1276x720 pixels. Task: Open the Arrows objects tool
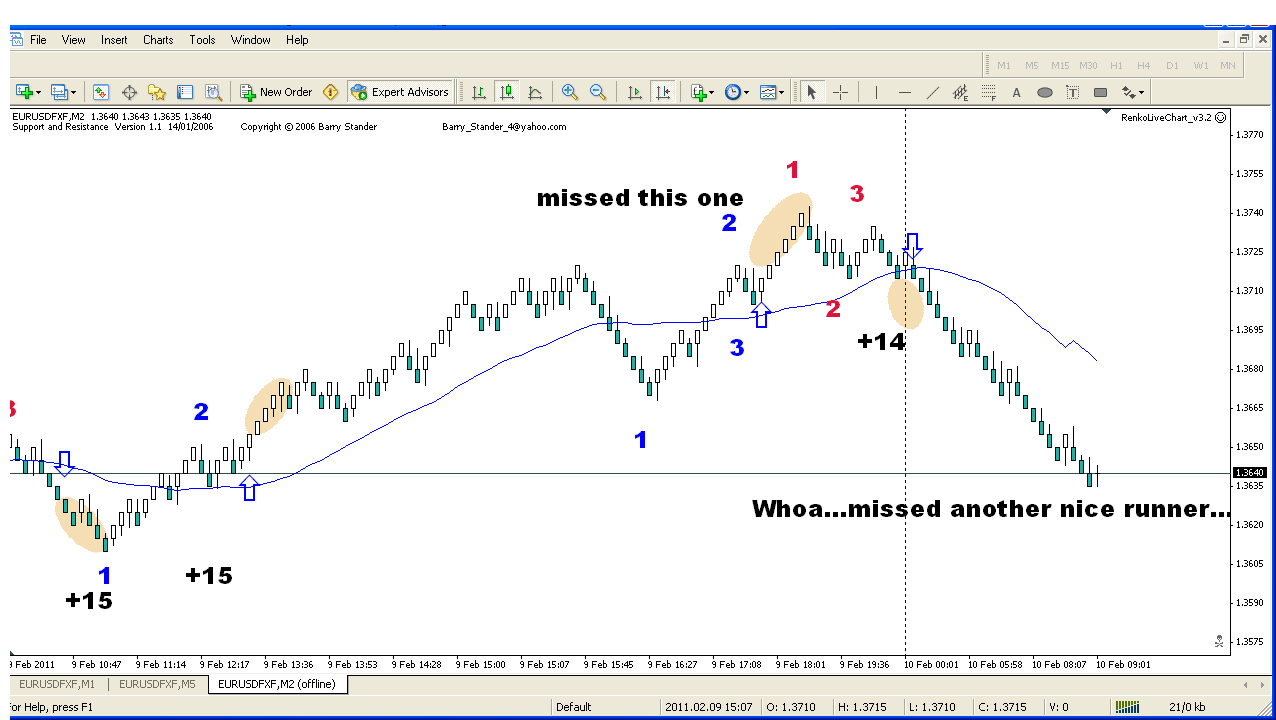[x=1127, y=92]
